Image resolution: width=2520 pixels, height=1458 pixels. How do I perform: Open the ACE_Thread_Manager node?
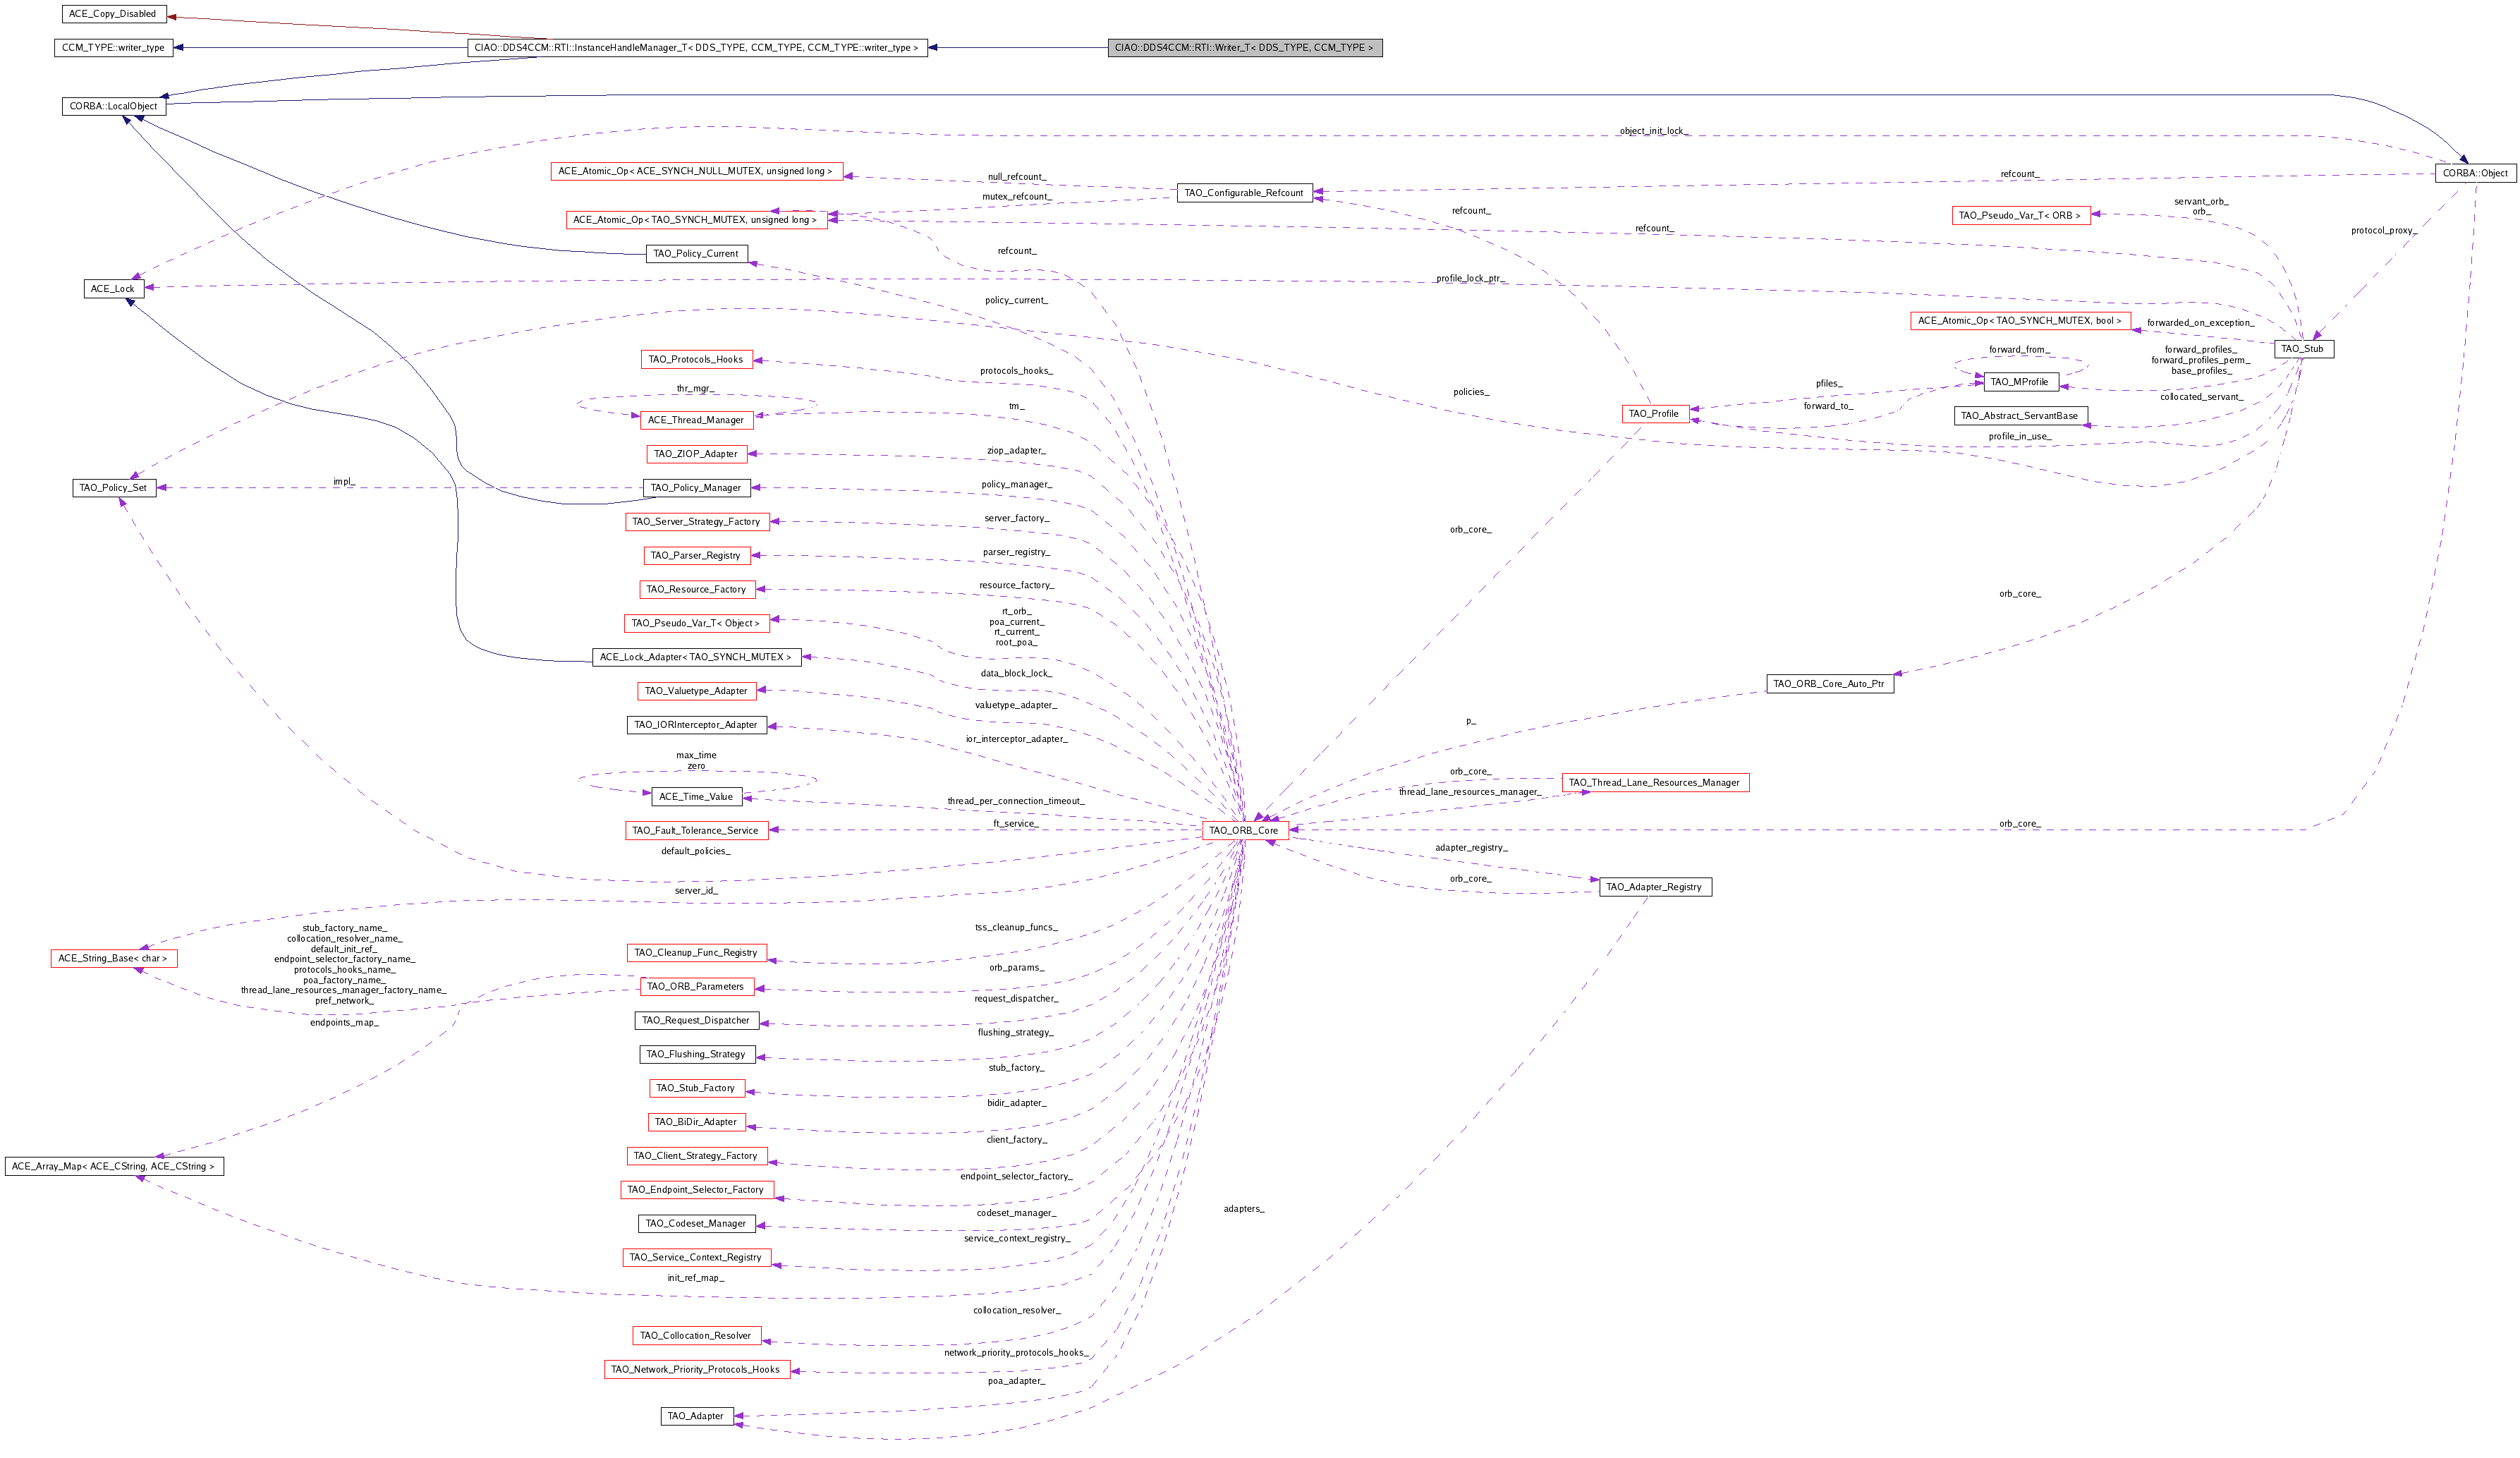tap(696, 420)
